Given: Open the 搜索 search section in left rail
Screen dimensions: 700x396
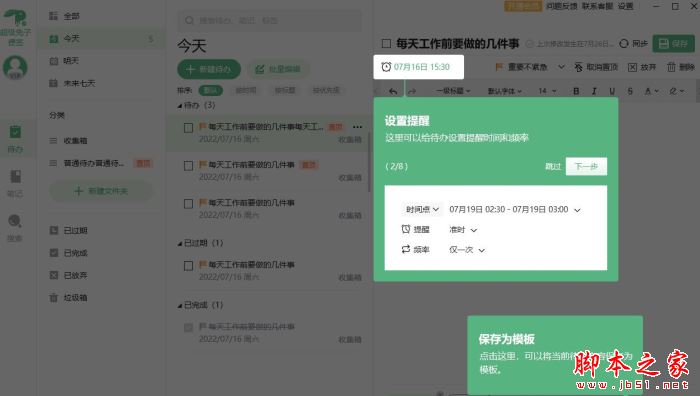Looking at the screenshot, I should coord(15,228).
